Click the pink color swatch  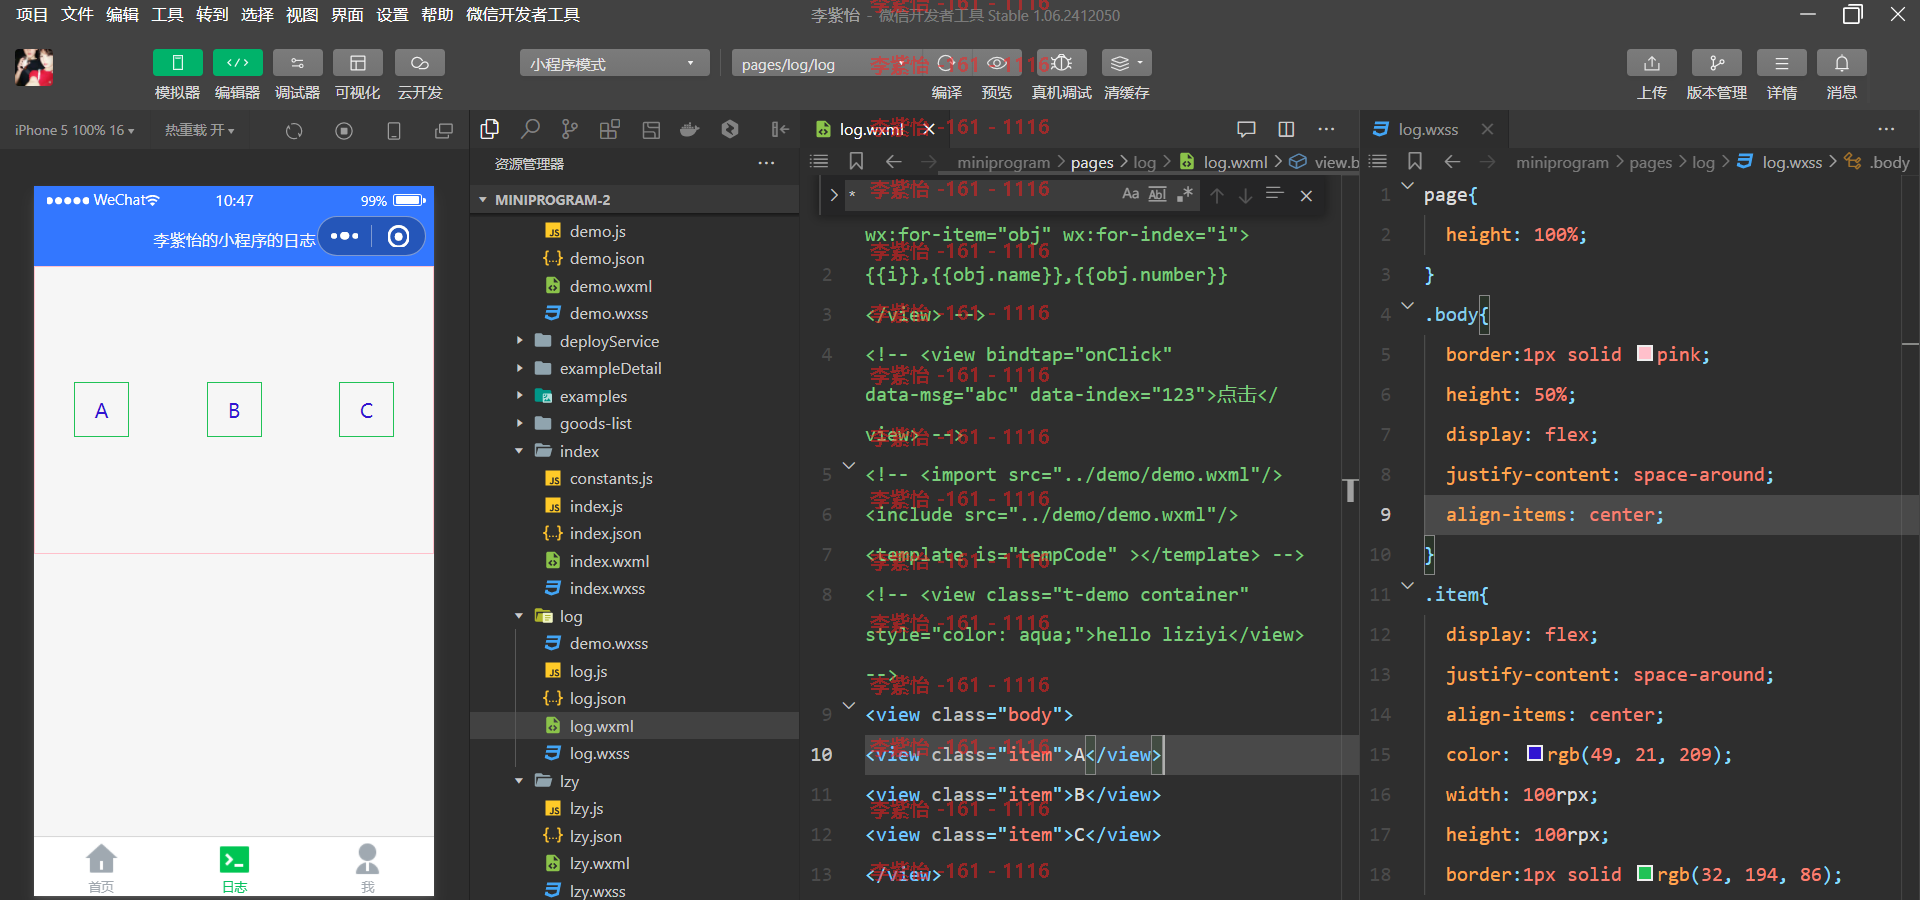pos(1644,353)
